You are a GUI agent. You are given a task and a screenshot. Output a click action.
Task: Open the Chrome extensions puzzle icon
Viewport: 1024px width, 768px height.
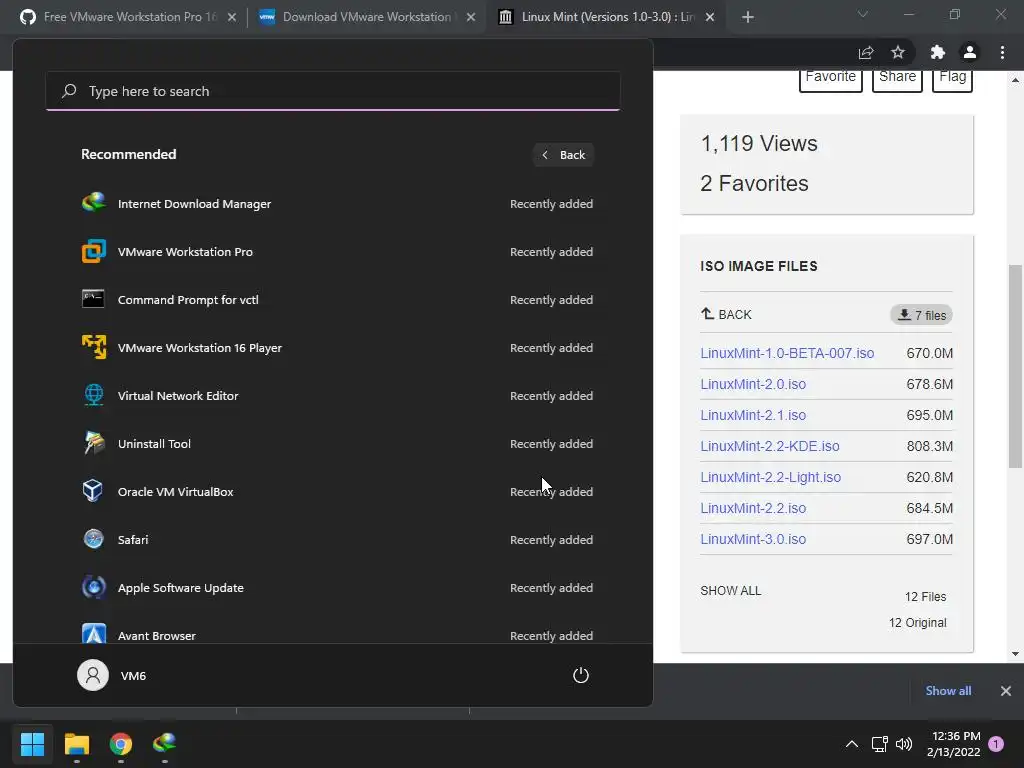tap(937, 52)
